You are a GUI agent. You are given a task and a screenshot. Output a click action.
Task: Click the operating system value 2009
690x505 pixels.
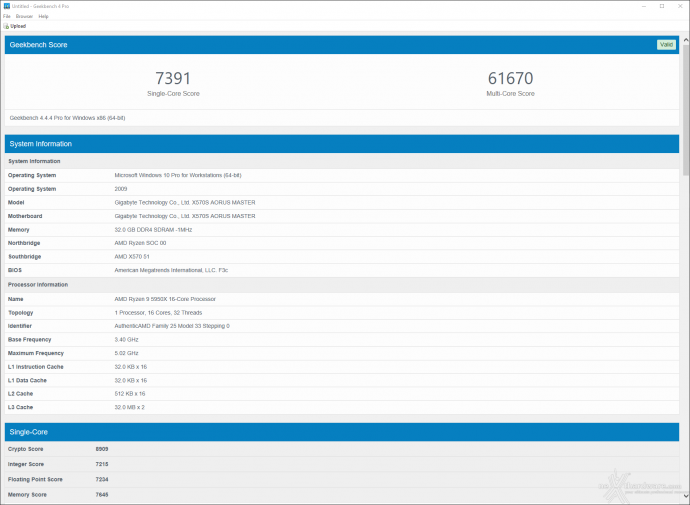click(x=121, y=189)
